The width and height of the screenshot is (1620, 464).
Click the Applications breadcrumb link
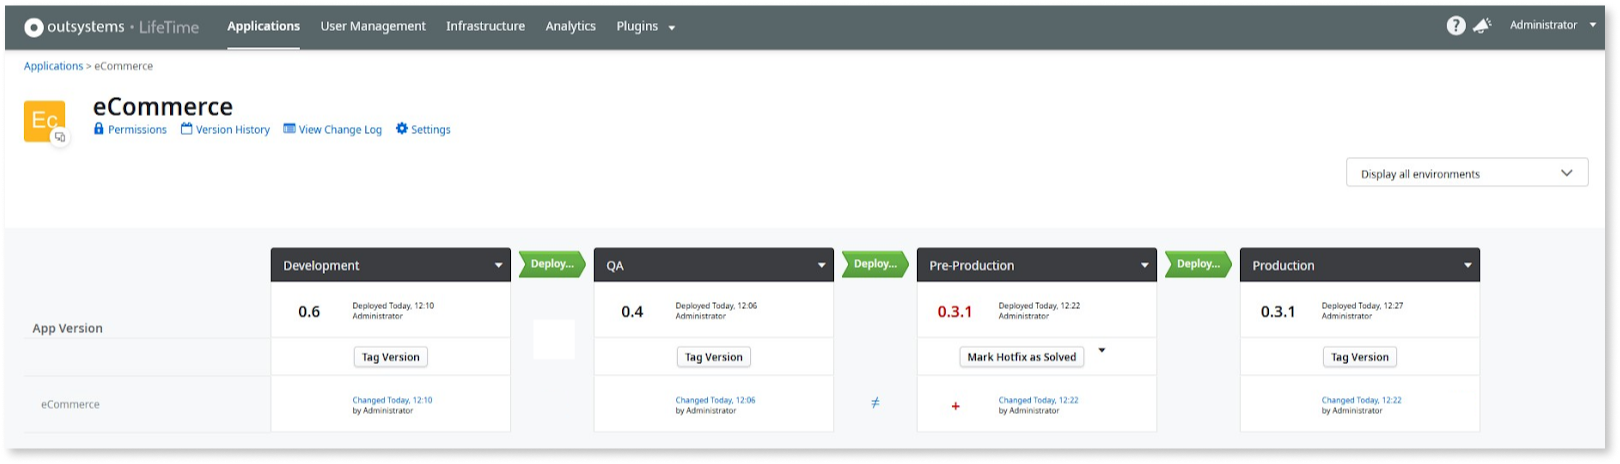point(53,66)
